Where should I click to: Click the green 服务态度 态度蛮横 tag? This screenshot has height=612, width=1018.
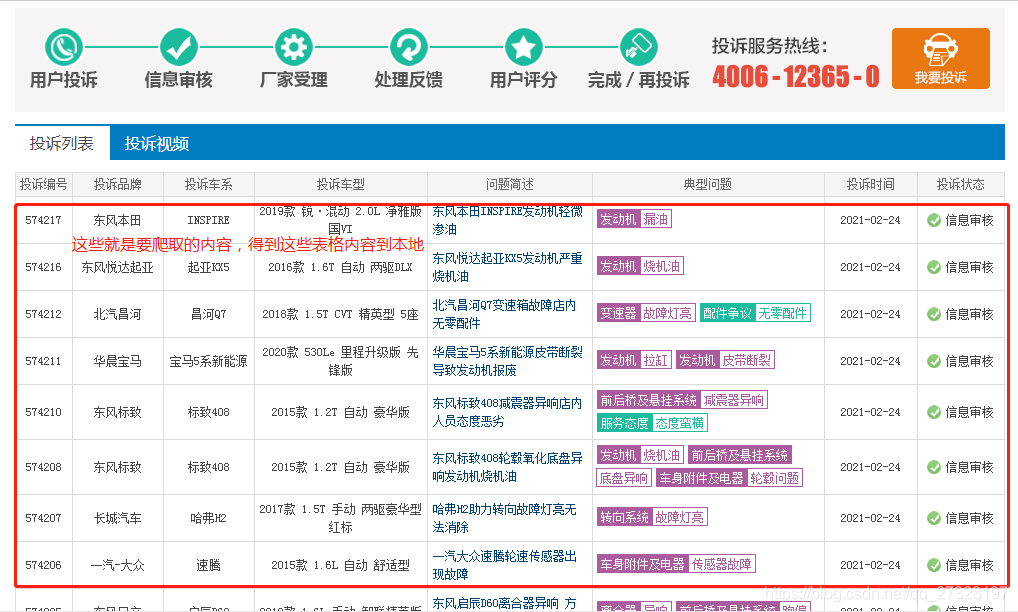[x=652, y=423]
